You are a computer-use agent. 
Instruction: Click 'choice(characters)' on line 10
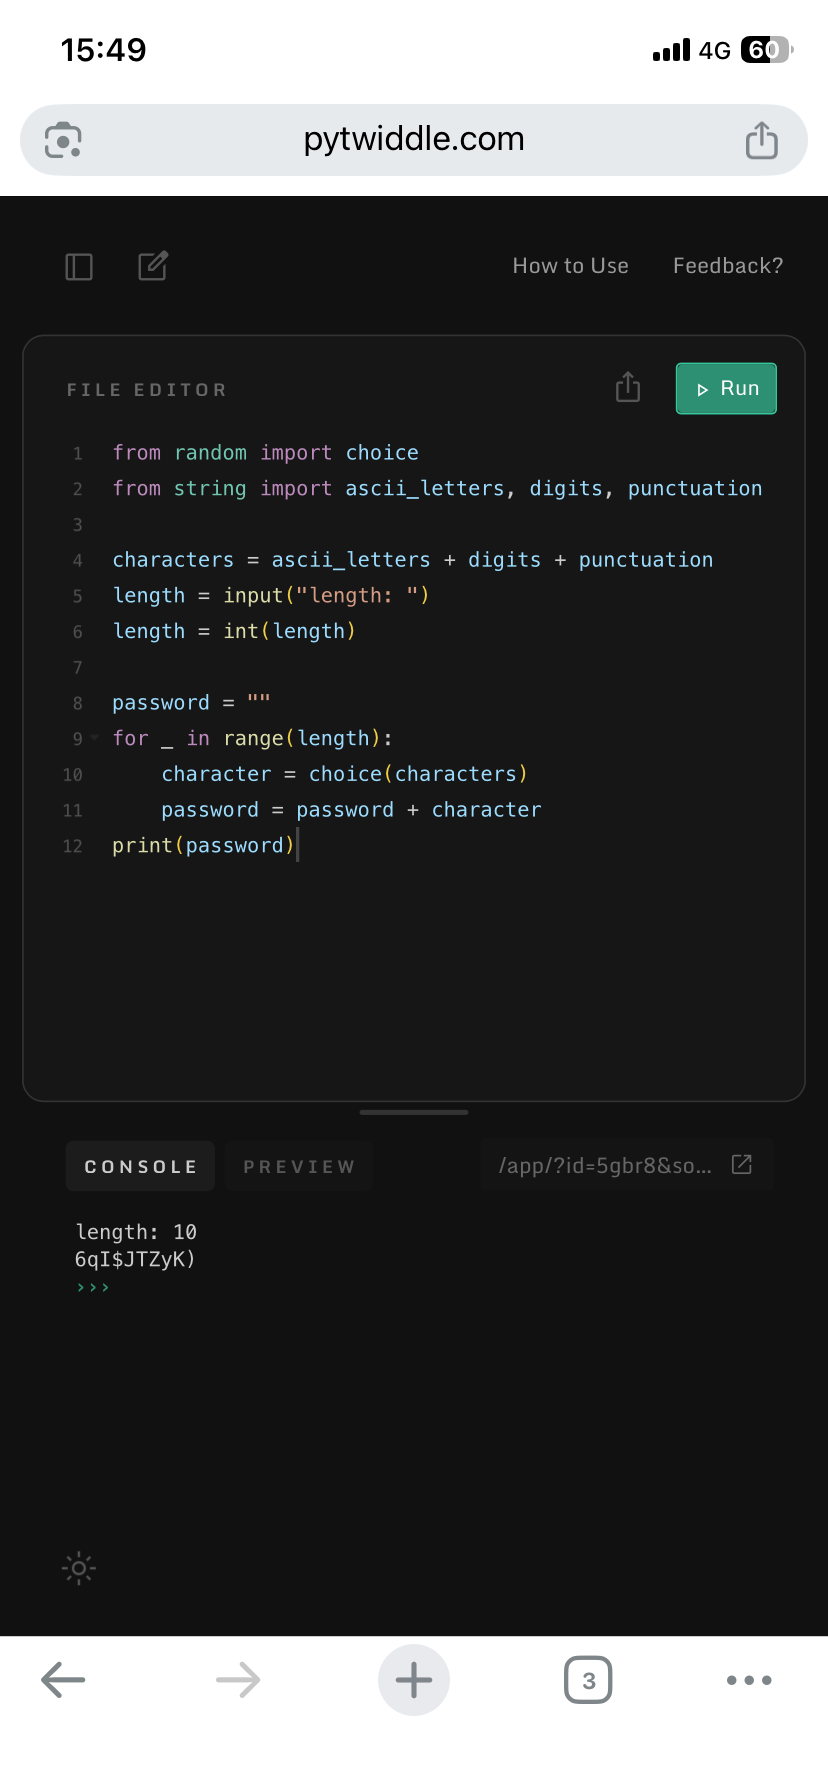tap(418, 774)
